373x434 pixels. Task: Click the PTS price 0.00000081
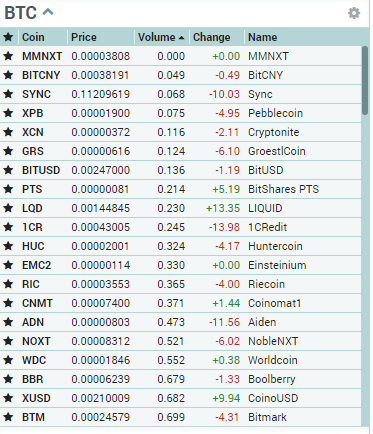click(100, 189)
